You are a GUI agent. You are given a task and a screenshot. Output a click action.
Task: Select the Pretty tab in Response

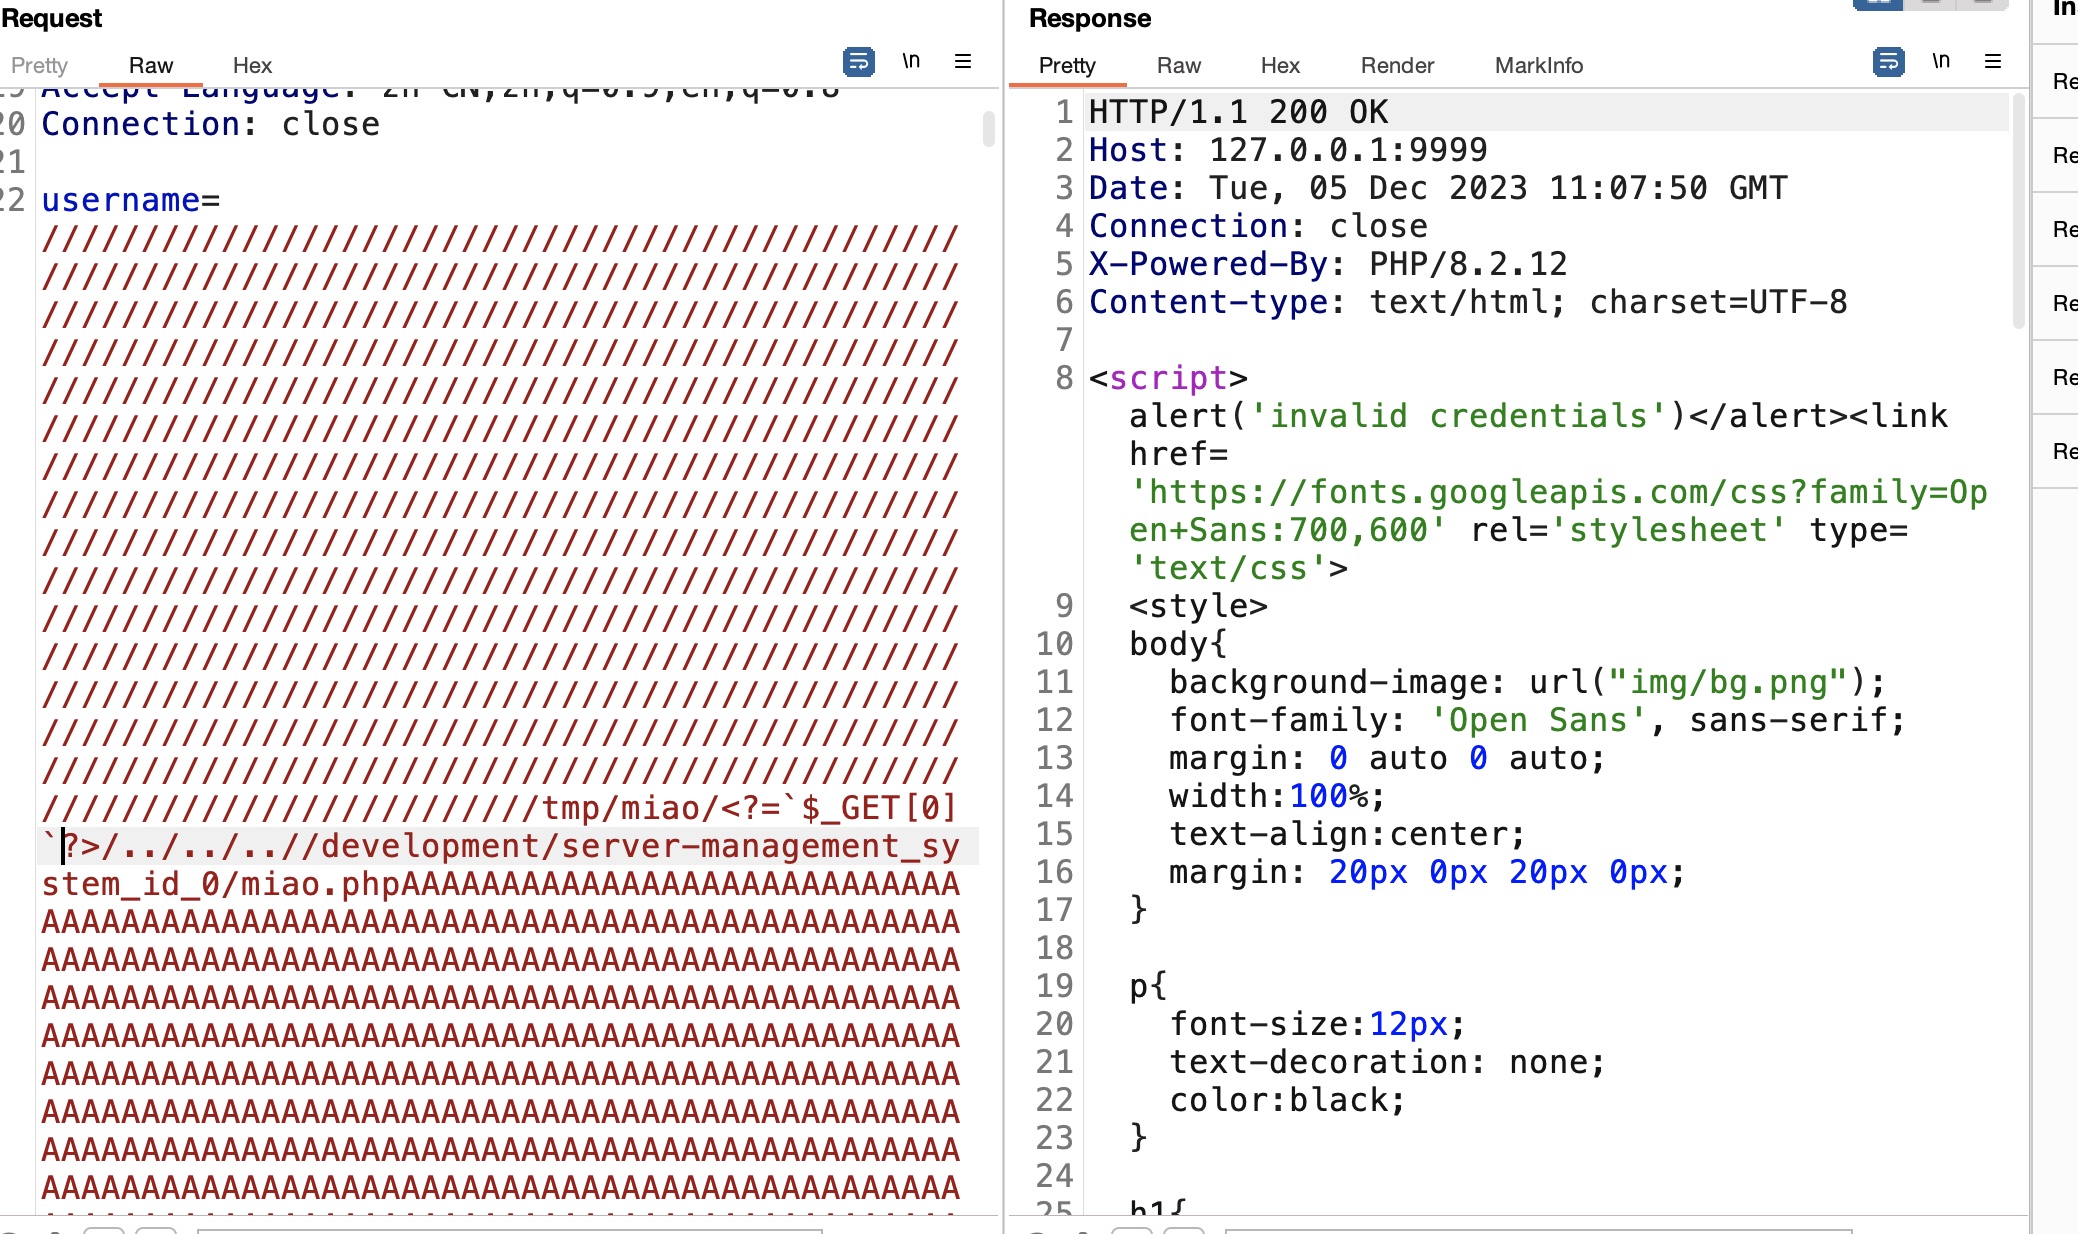pyautogui.click(x=1067, y=66)
